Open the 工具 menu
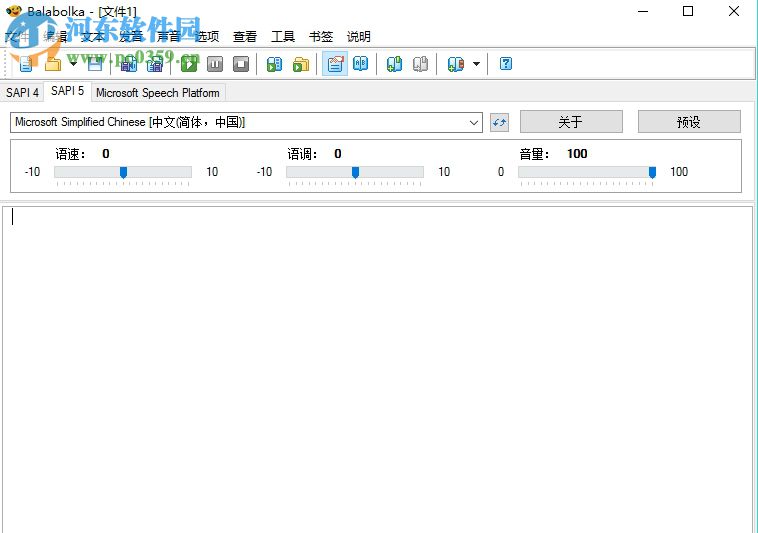The image size is (758, 533). (283, 36)
